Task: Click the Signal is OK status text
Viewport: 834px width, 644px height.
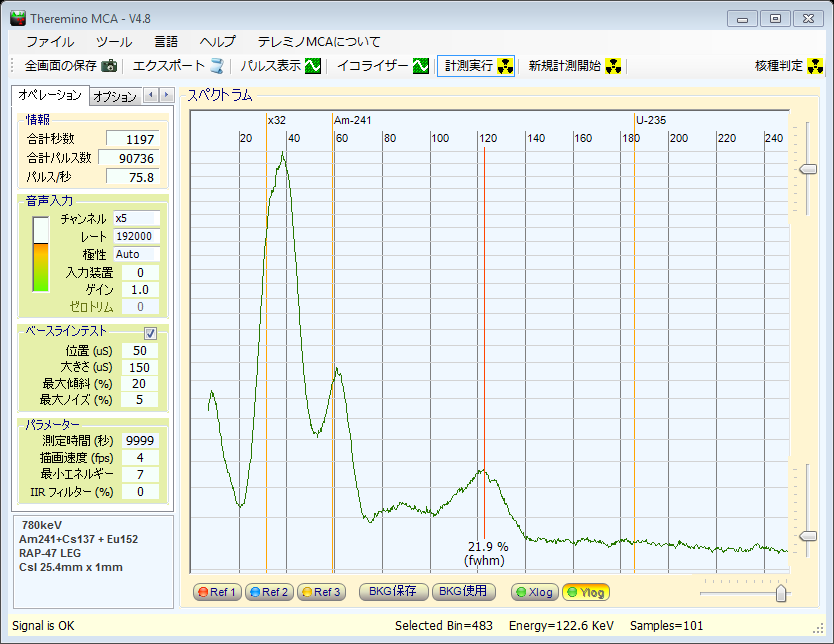Action: click(43, 626)
